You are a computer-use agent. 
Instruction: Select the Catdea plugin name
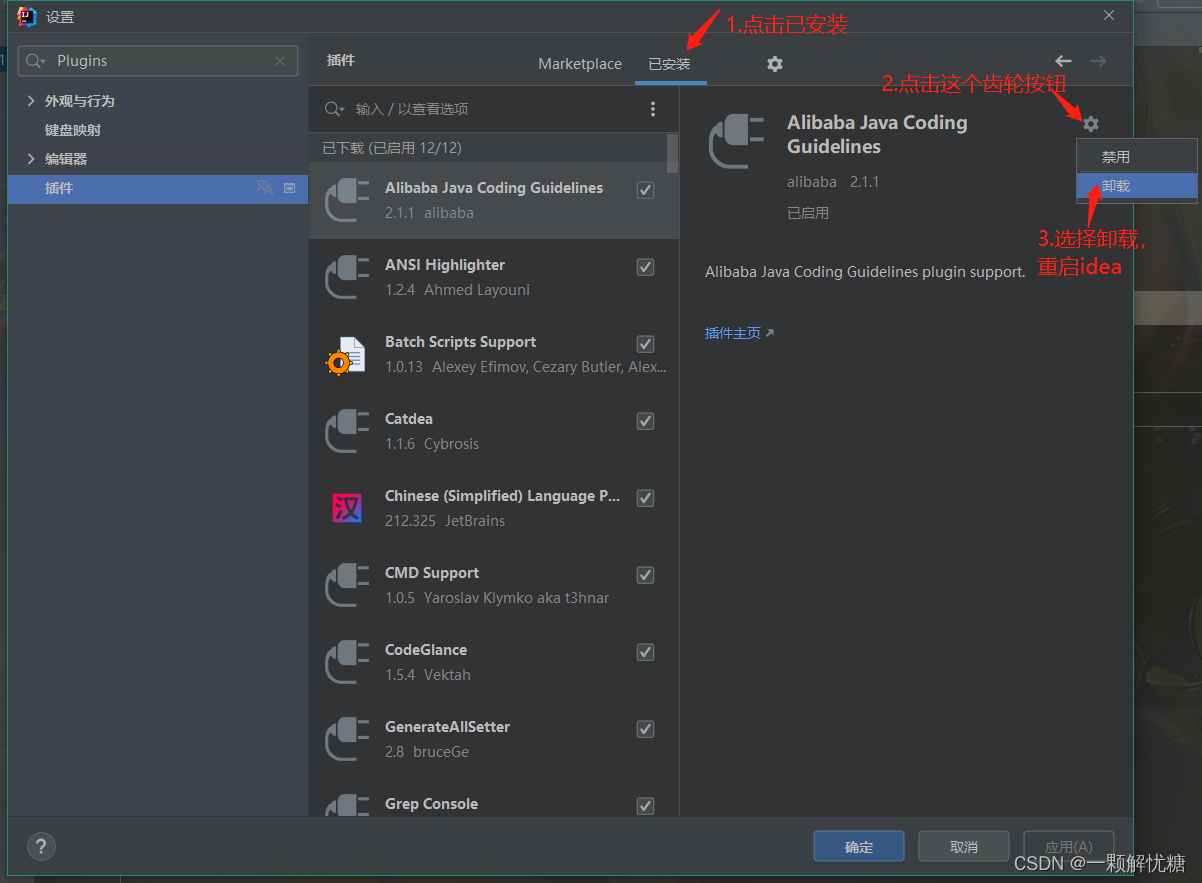[409, 419]
